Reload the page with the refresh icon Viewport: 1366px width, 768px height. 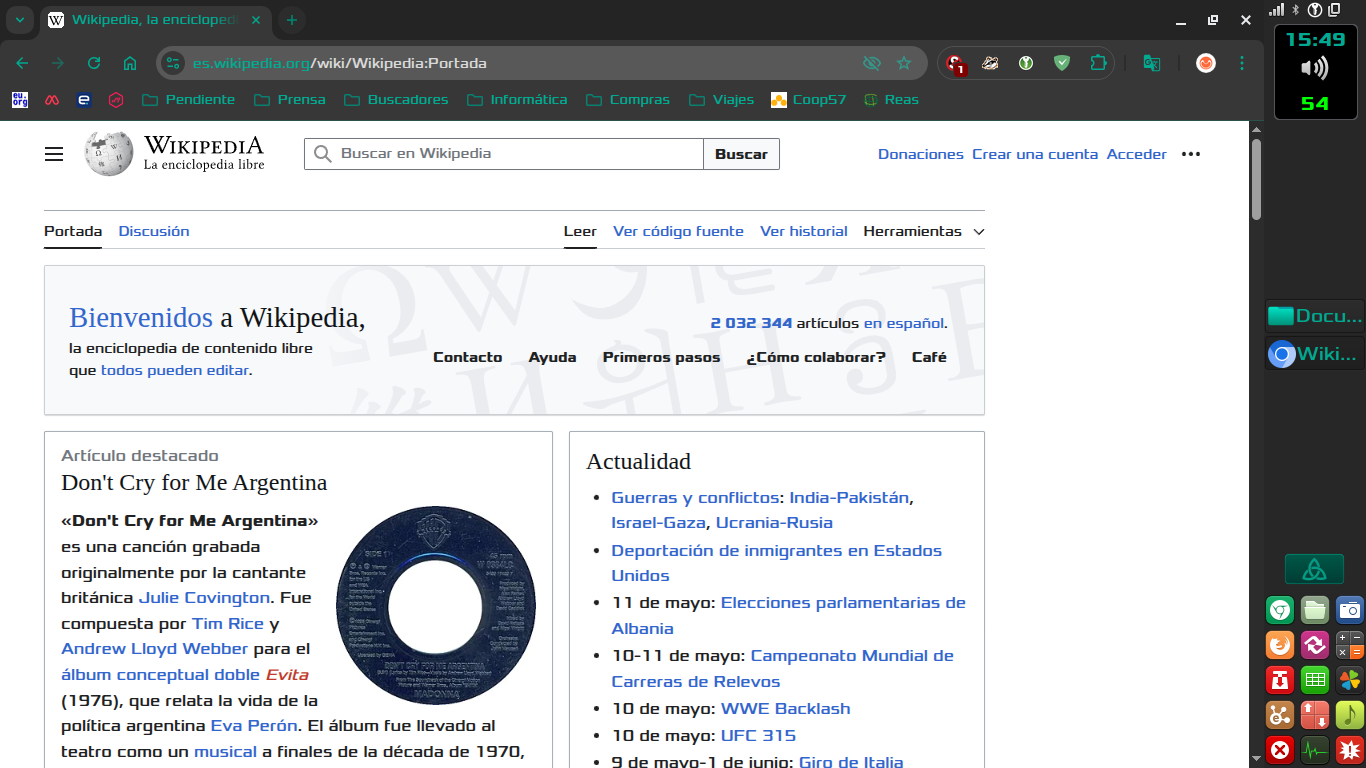point(94,63)
